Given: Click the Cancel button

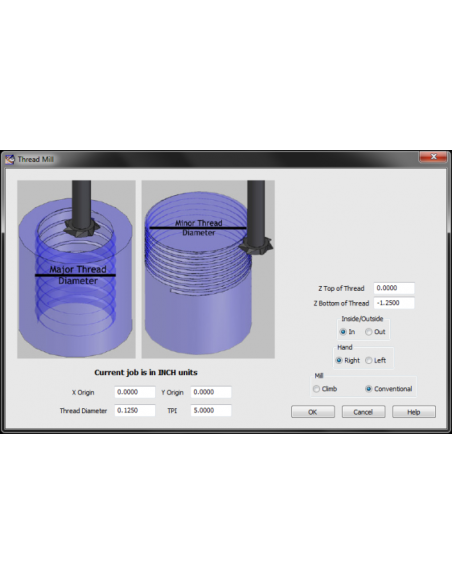Looking at the screenshot, I should tap(363, 412).
